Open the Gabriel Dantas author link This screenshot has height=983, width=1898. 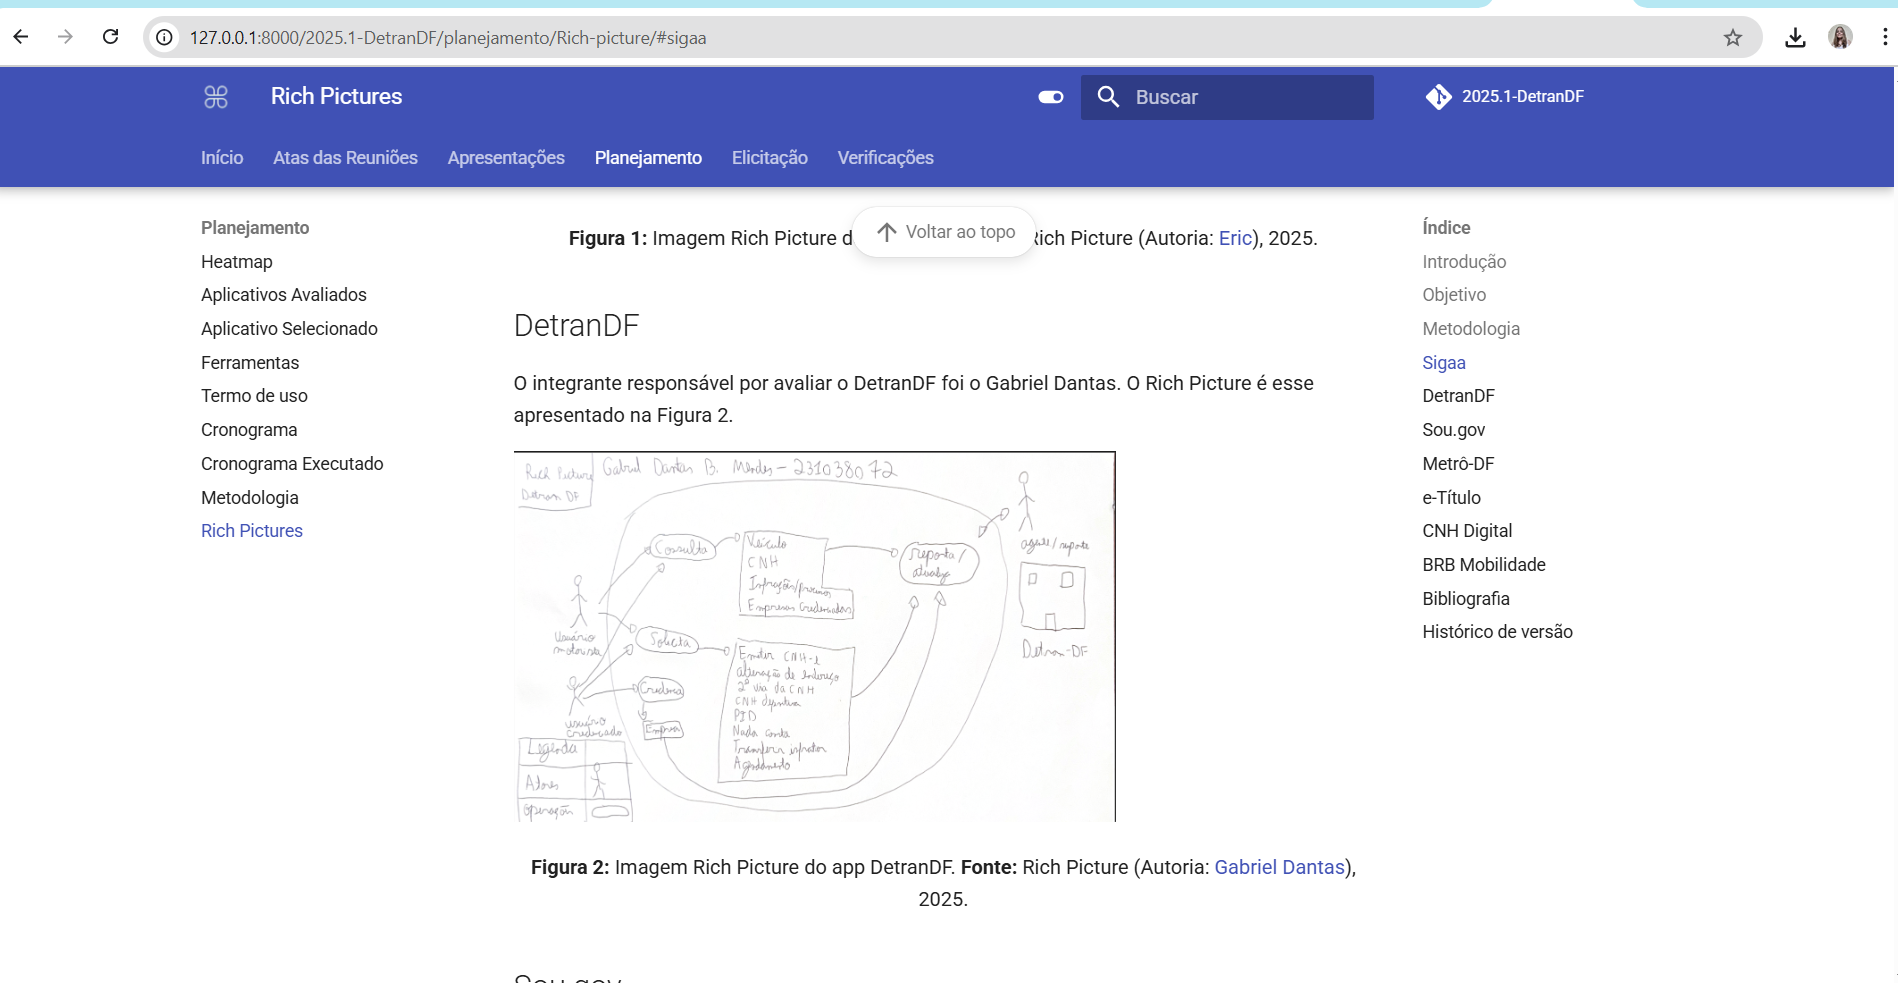click(1279, 867)
